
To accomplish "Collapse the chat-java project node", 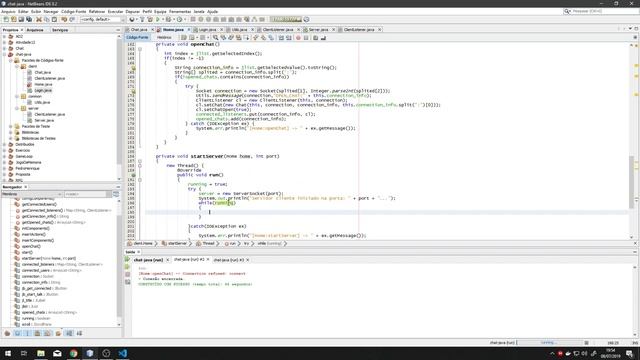I will pos(4,54).
